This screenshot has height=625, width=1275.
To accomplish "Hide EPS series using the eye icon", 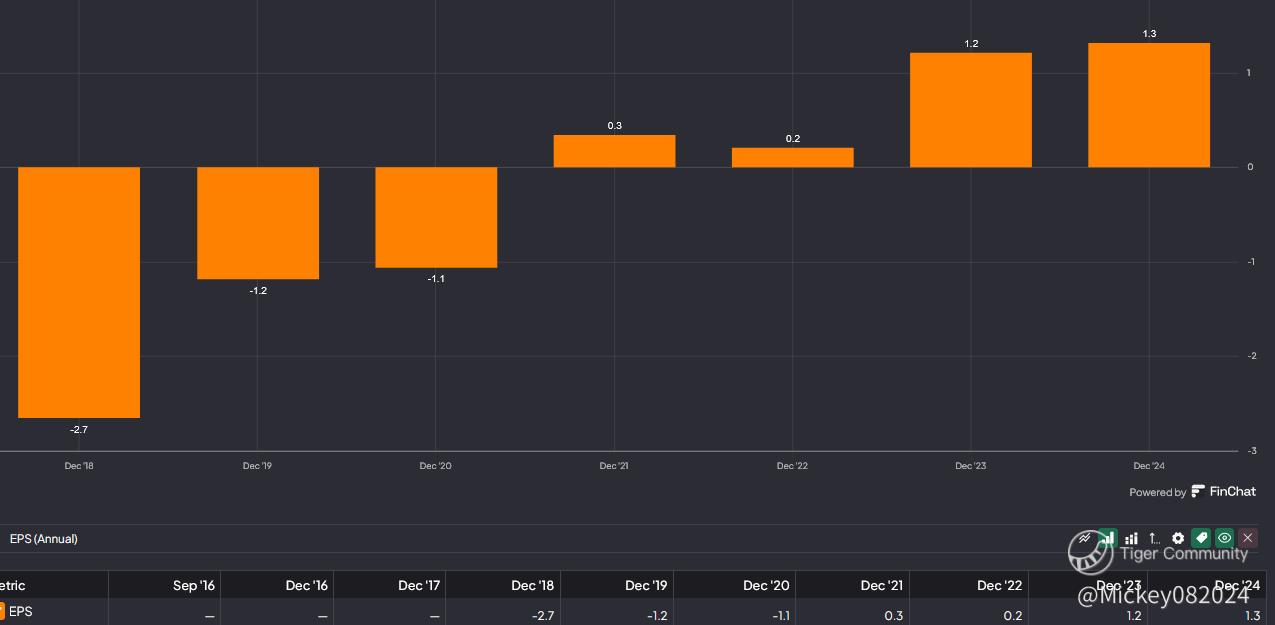I will 1224,538.
